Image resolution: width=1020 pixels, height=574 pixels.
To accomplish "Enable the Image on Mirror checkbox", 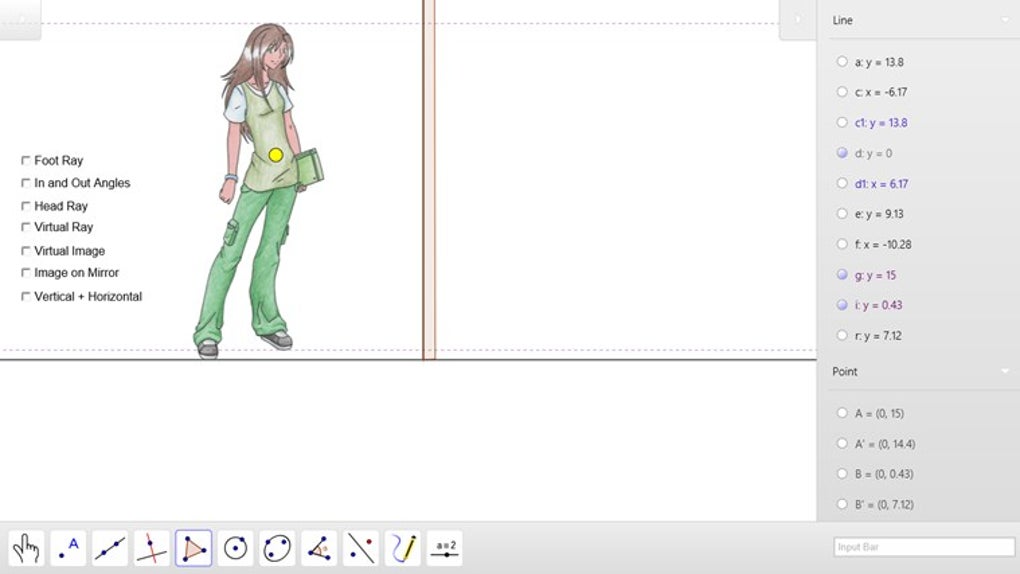I will pos(26,273).
